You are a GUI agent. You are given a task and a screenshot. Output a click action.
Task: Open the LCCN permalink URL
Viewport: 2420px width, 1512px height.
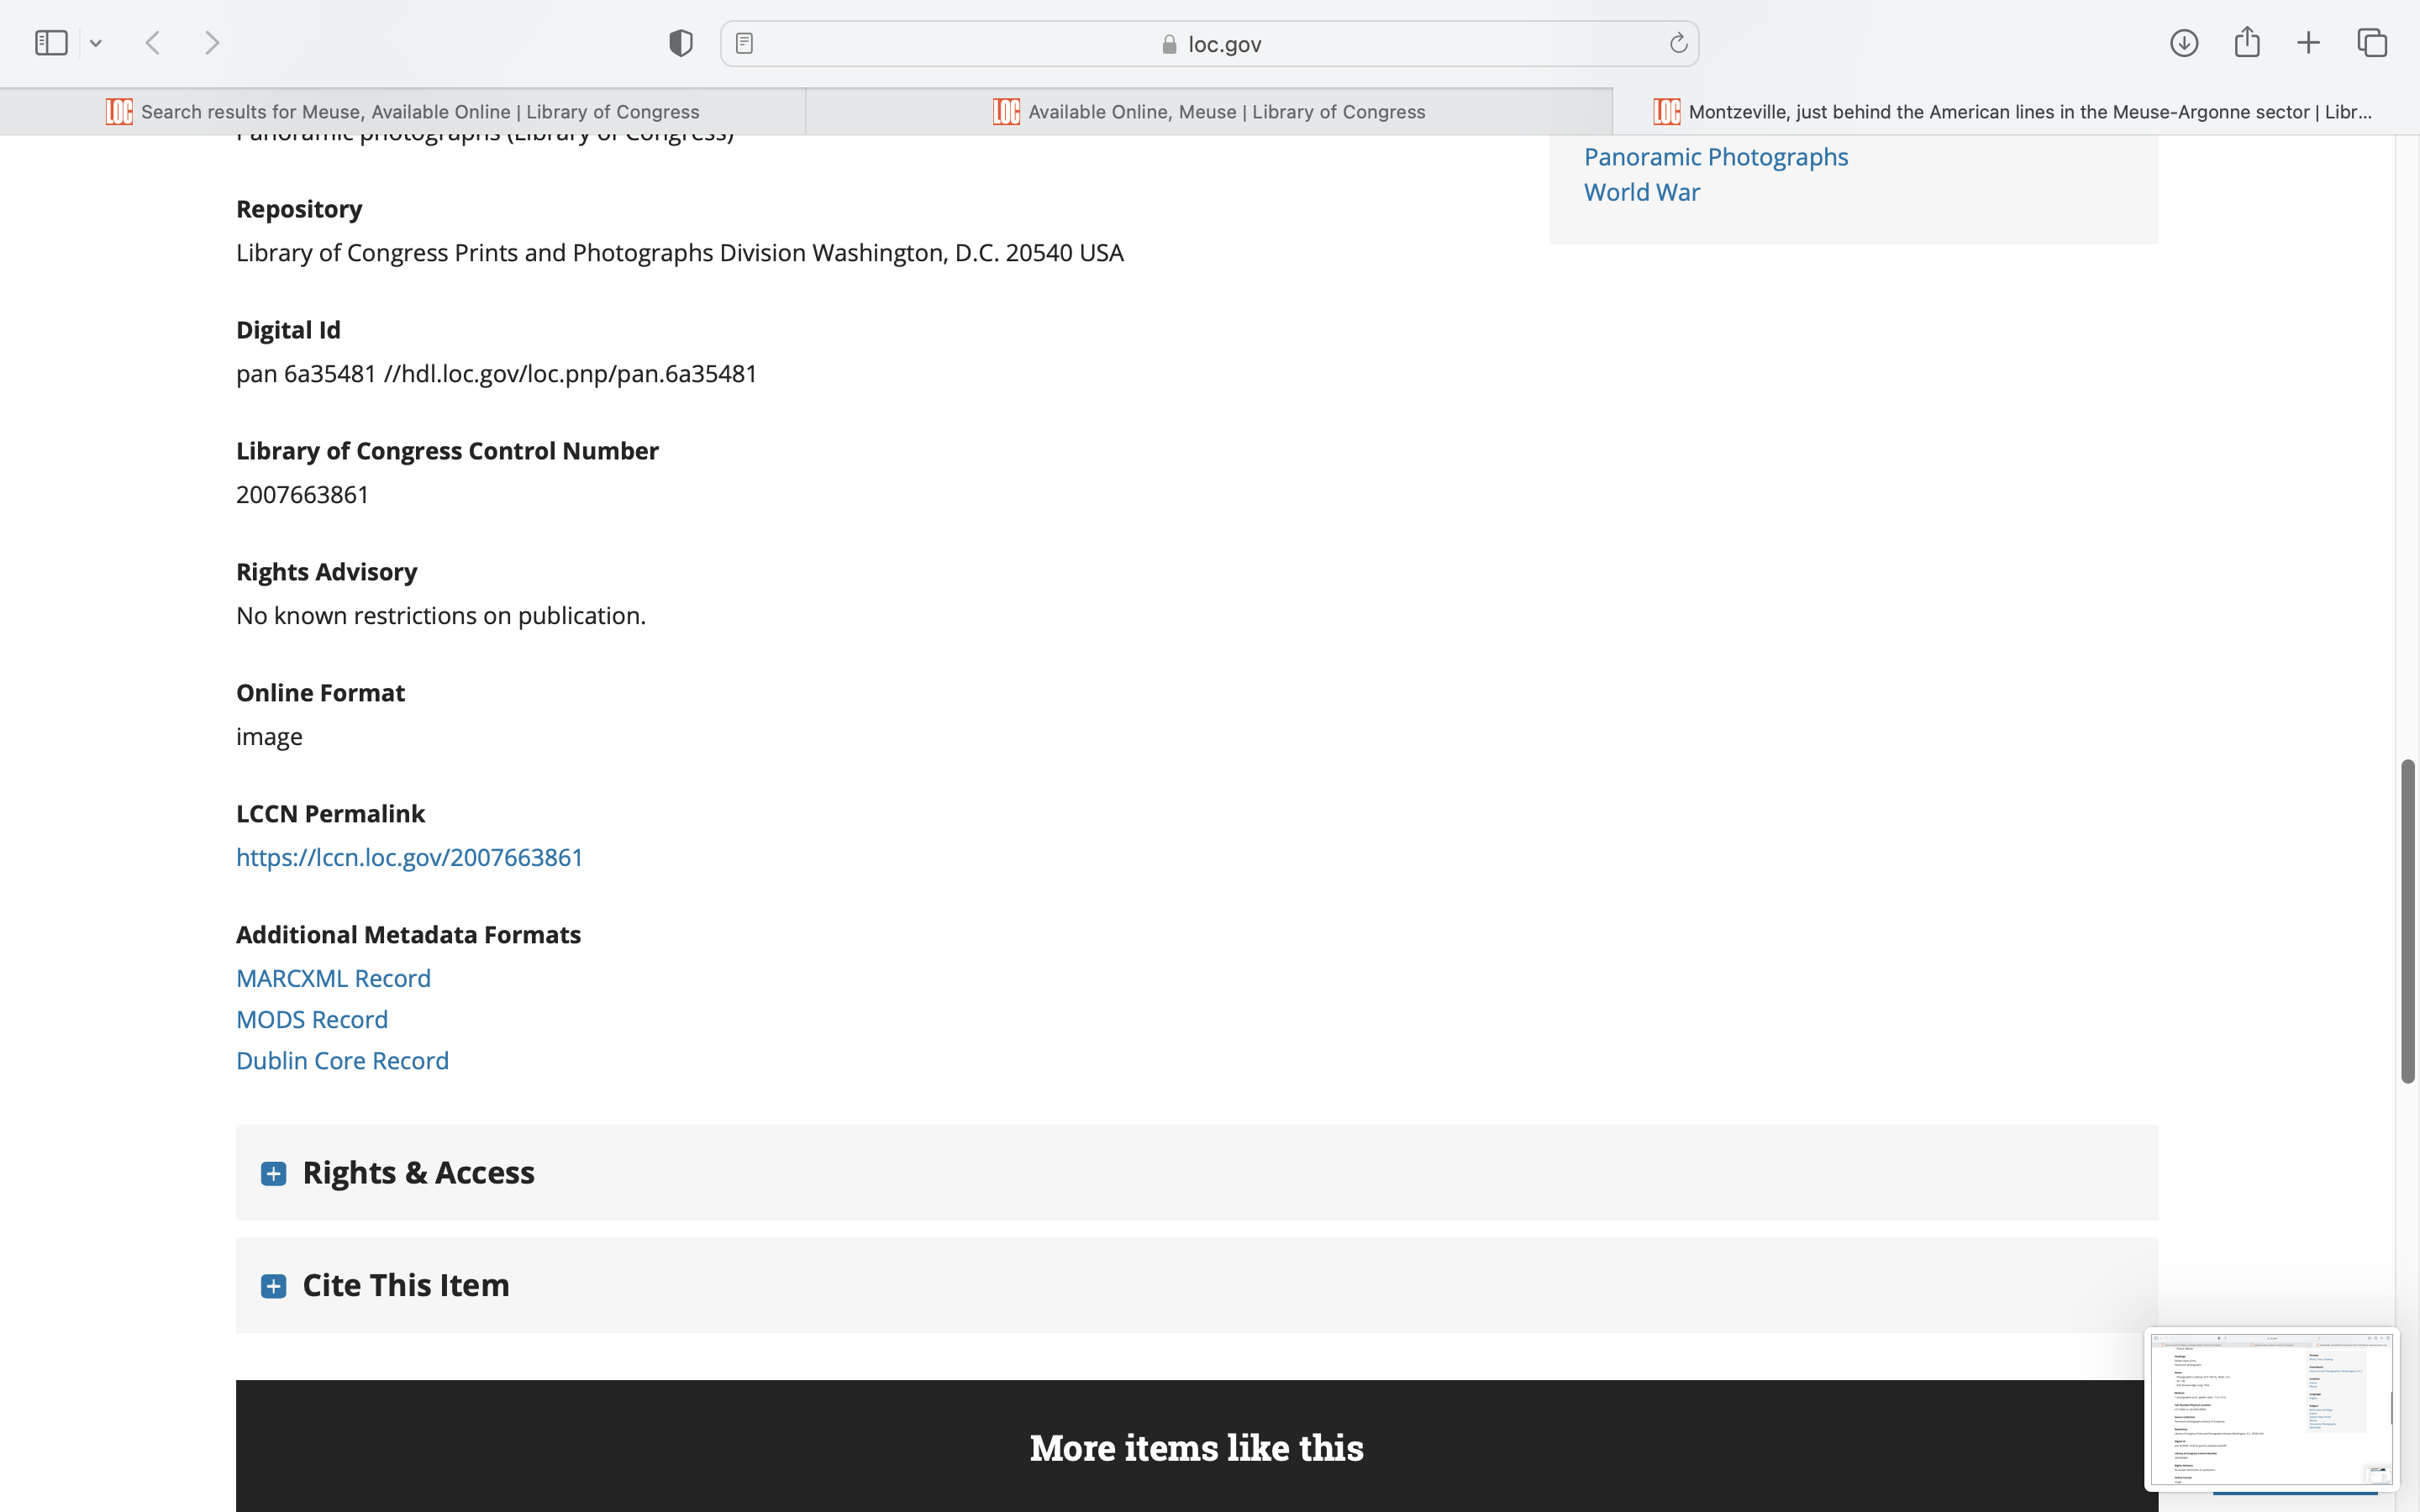[409, 857]
